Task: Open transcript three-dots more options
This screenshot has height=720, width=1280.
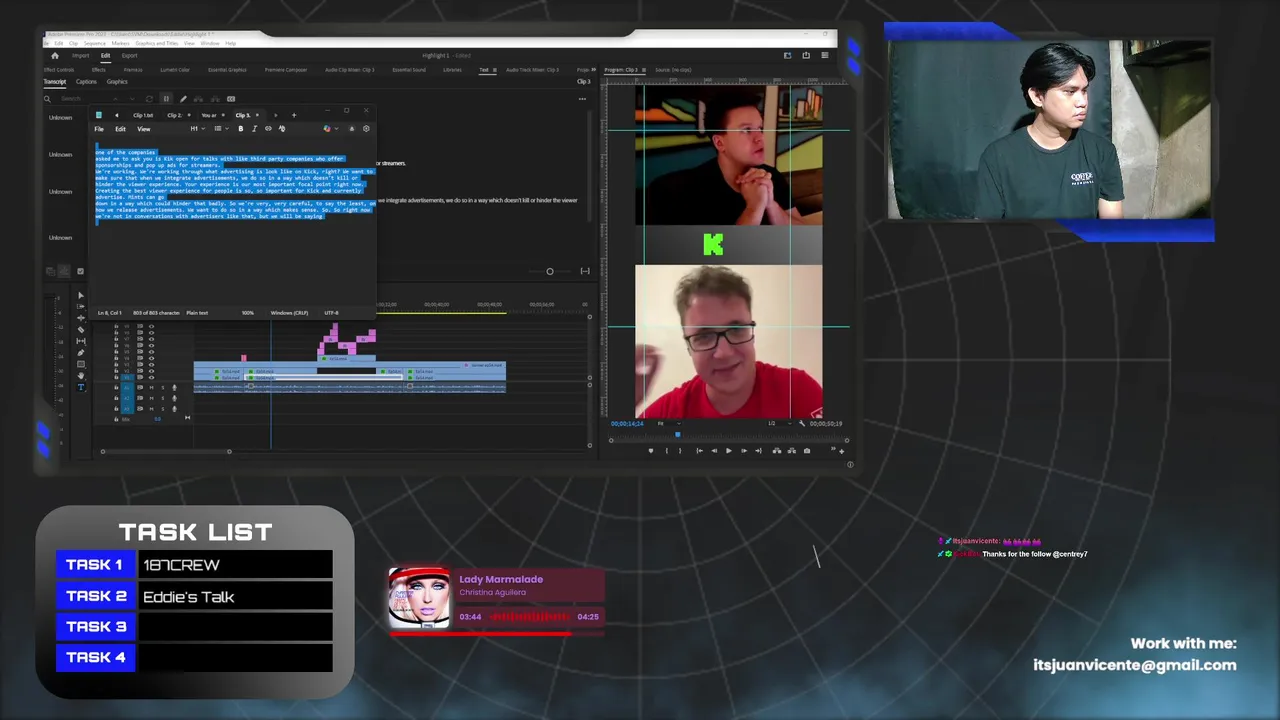Action: pos(582,99)
